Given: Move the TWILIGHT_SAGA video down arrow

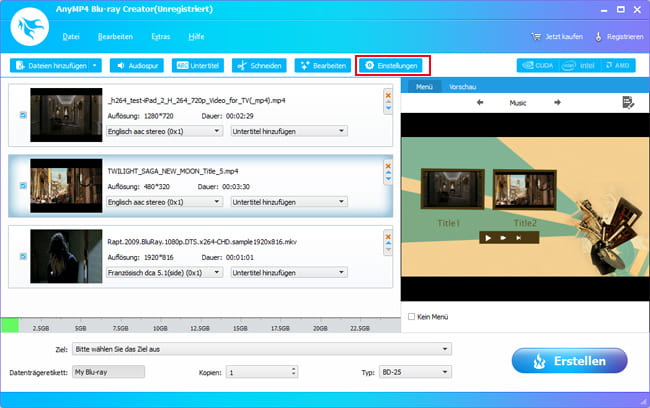Looking at the screenshot, I should (388, 179).
